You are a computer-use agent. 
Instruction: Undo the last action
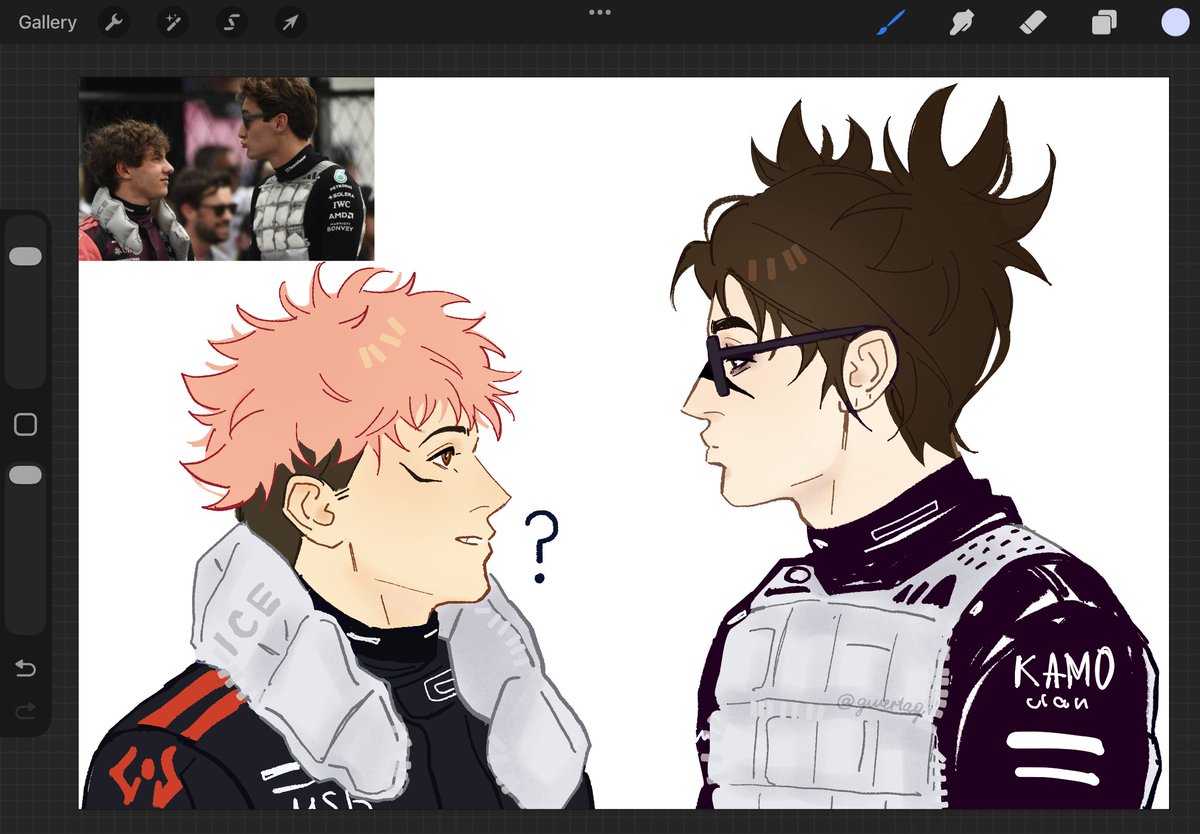click(x=26, y=669)
